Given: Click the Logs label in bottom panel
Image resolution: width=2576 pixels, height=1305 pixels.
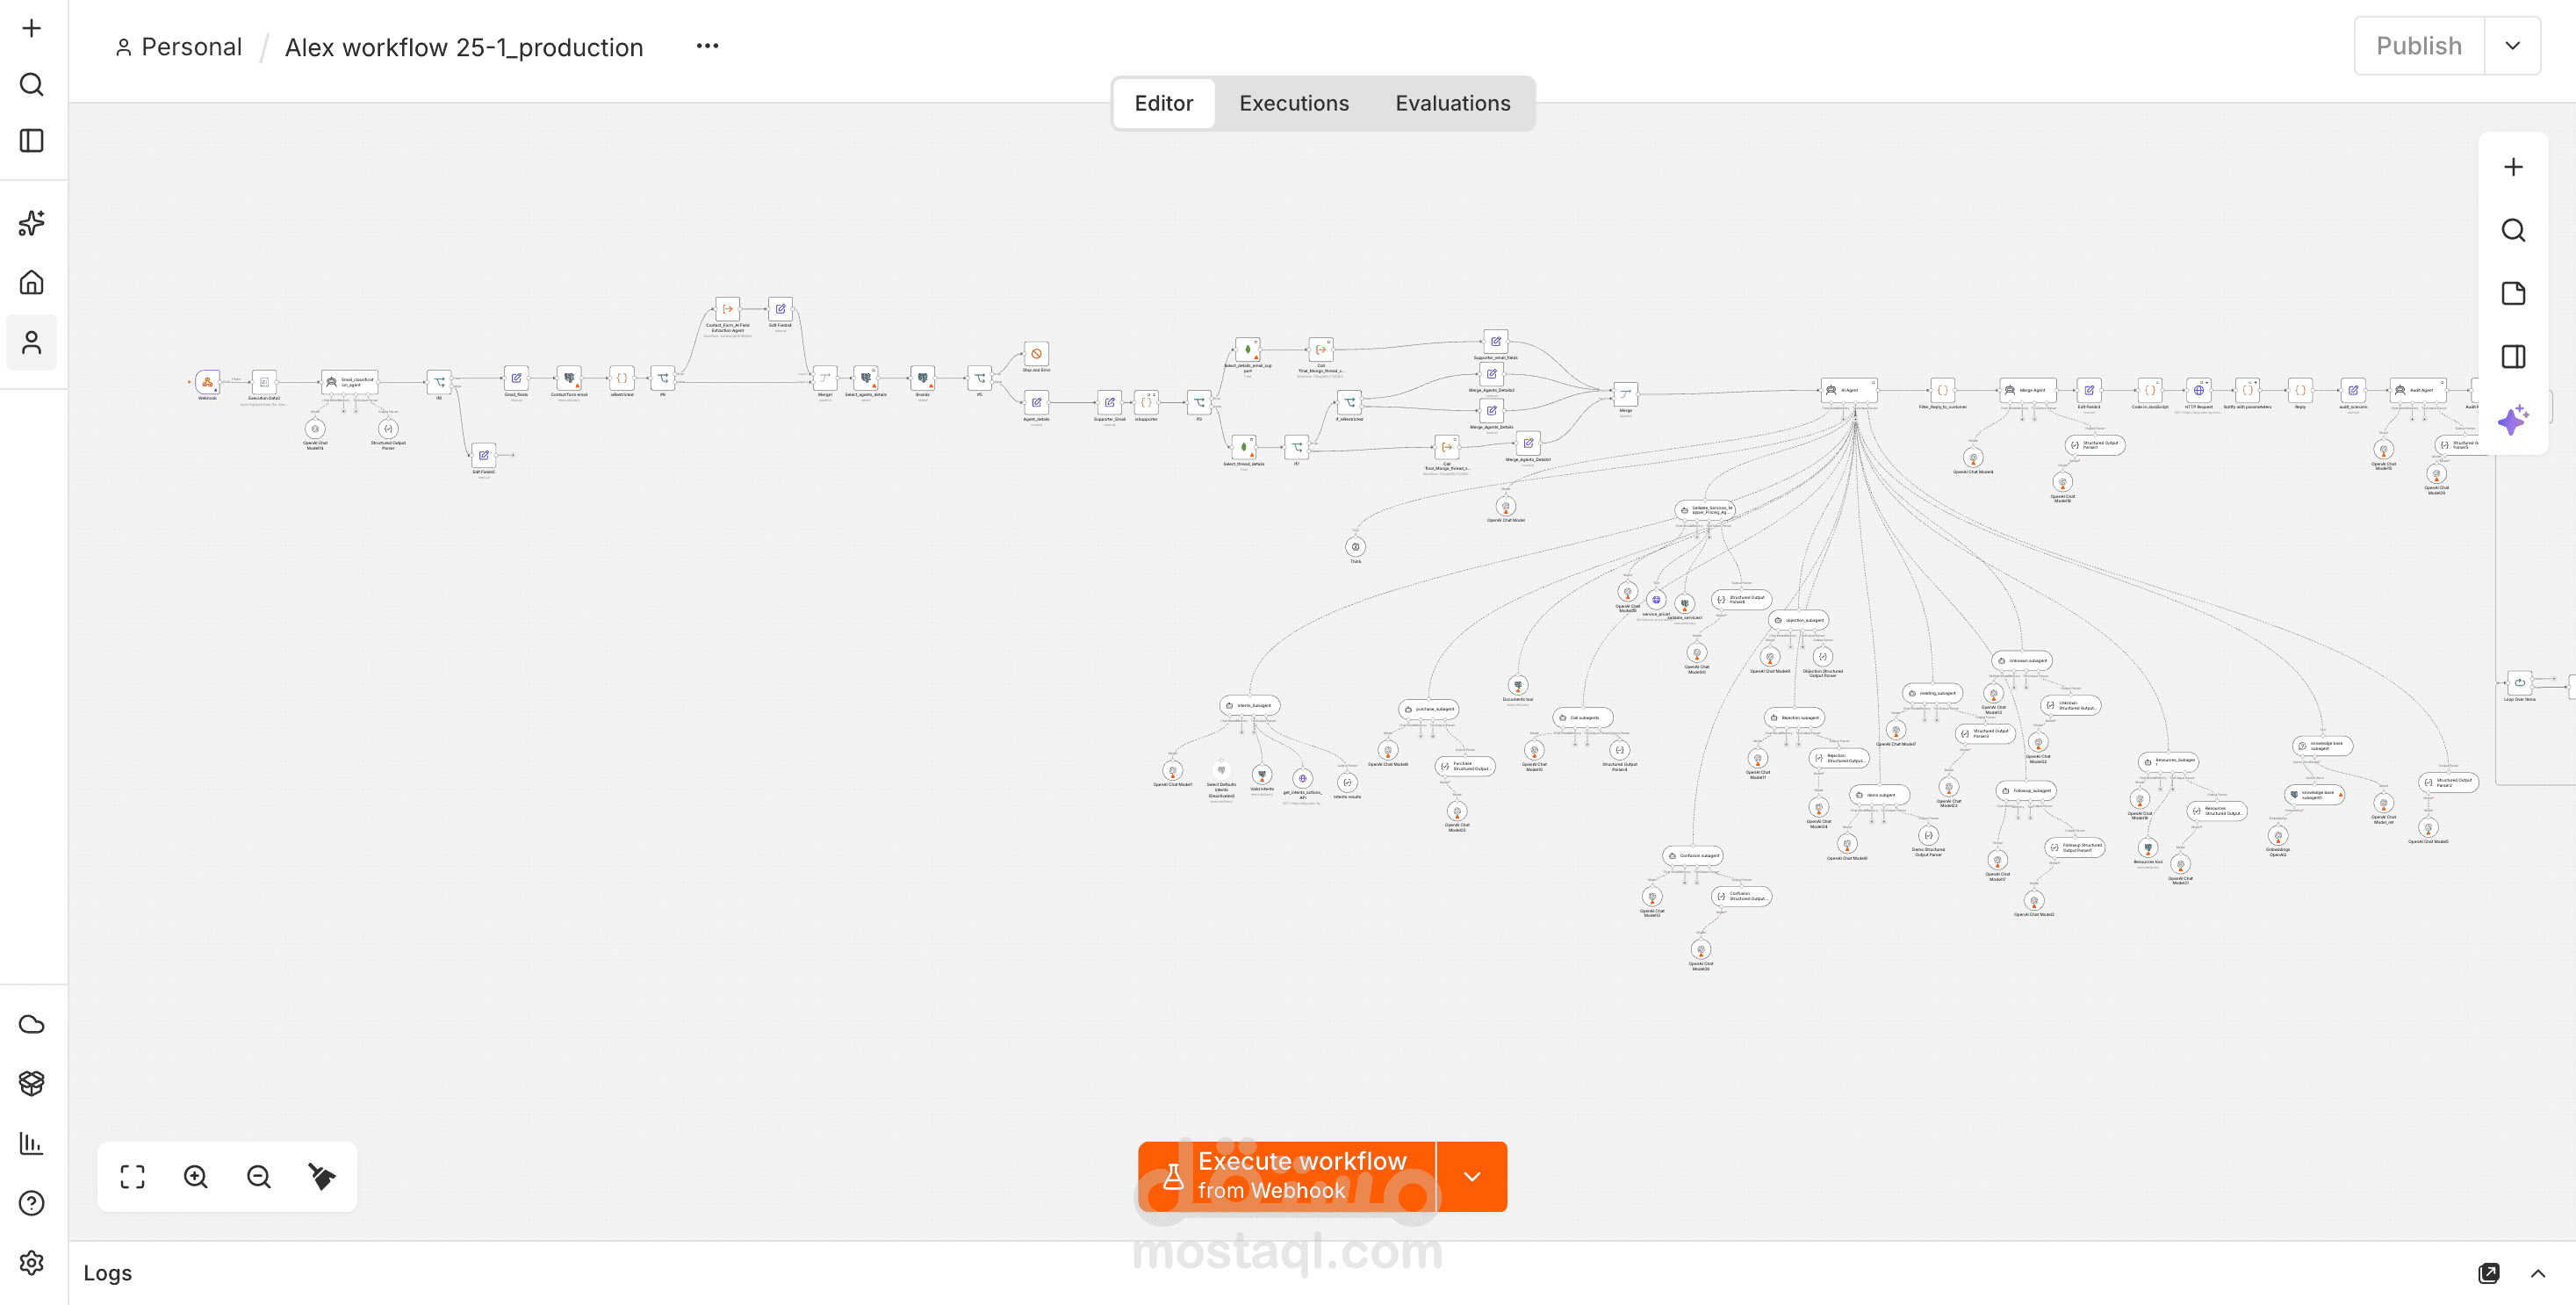Looking at the screenshot, I should 107,1273.
